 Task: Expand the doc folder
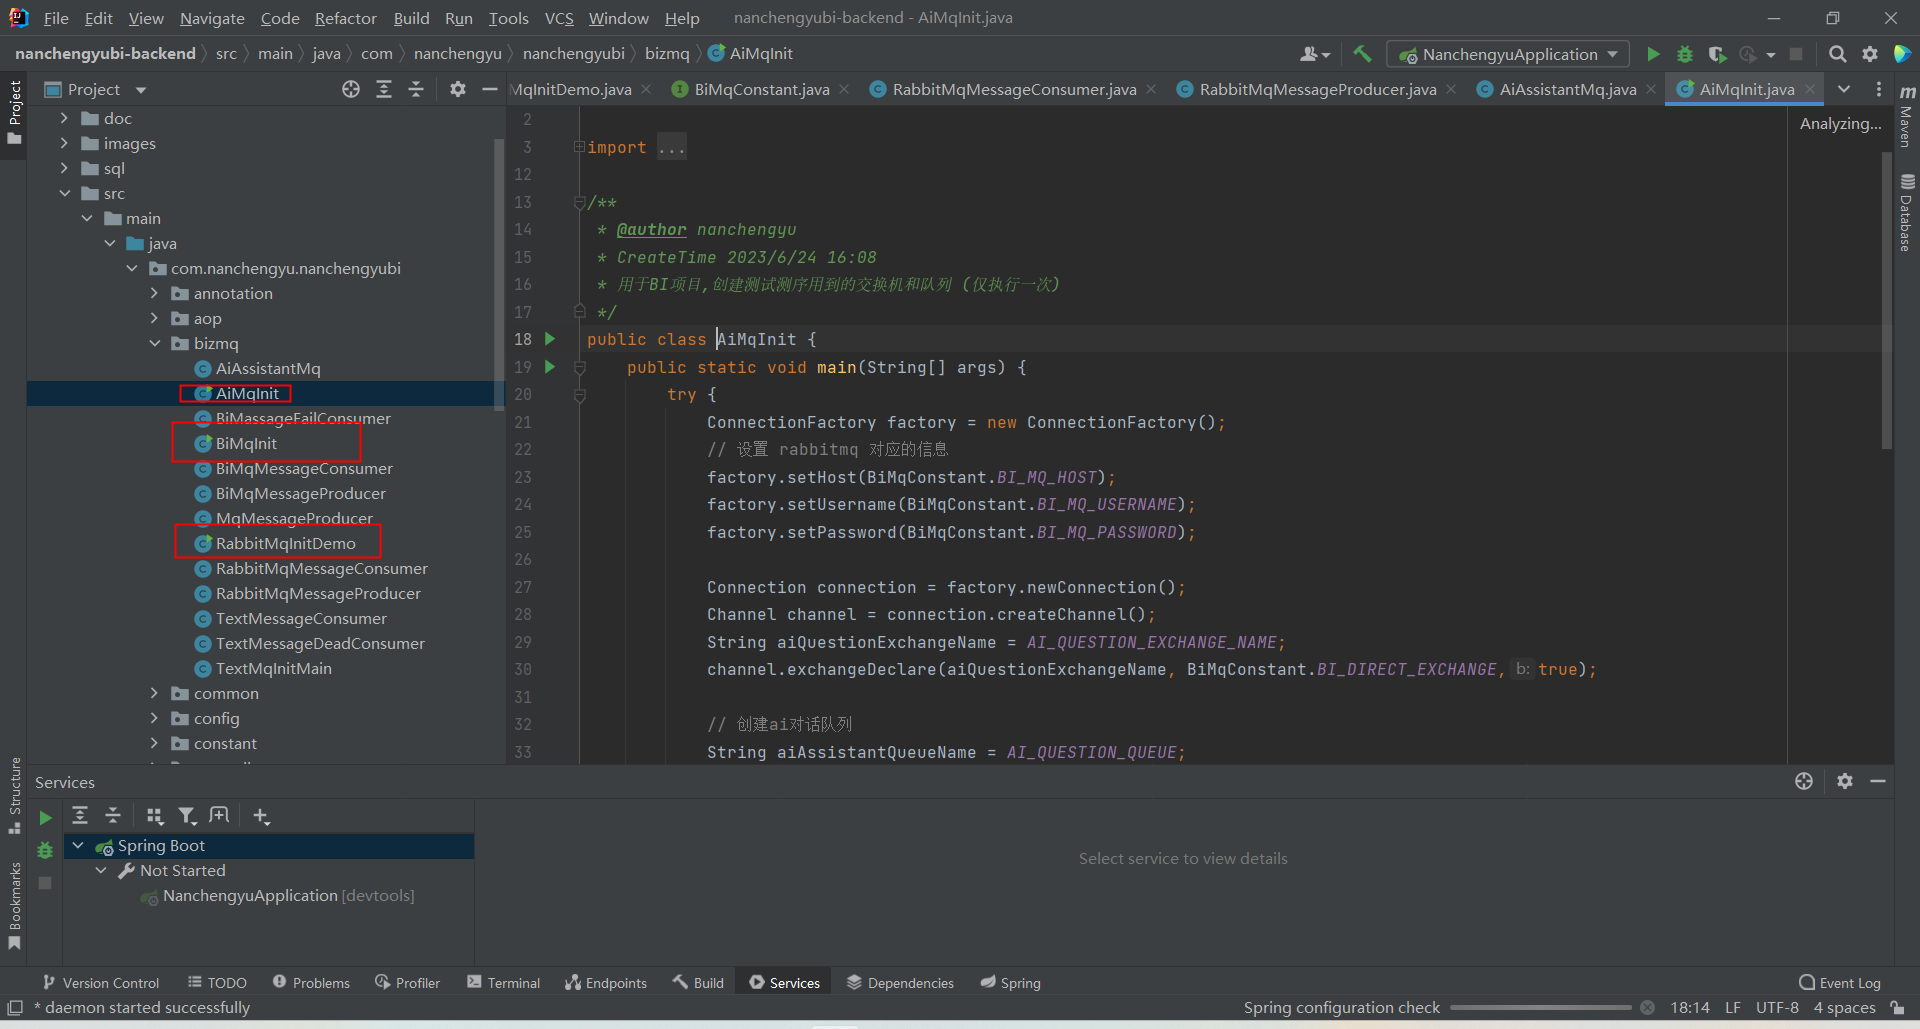pyautogui.click(x=64, y=118)
